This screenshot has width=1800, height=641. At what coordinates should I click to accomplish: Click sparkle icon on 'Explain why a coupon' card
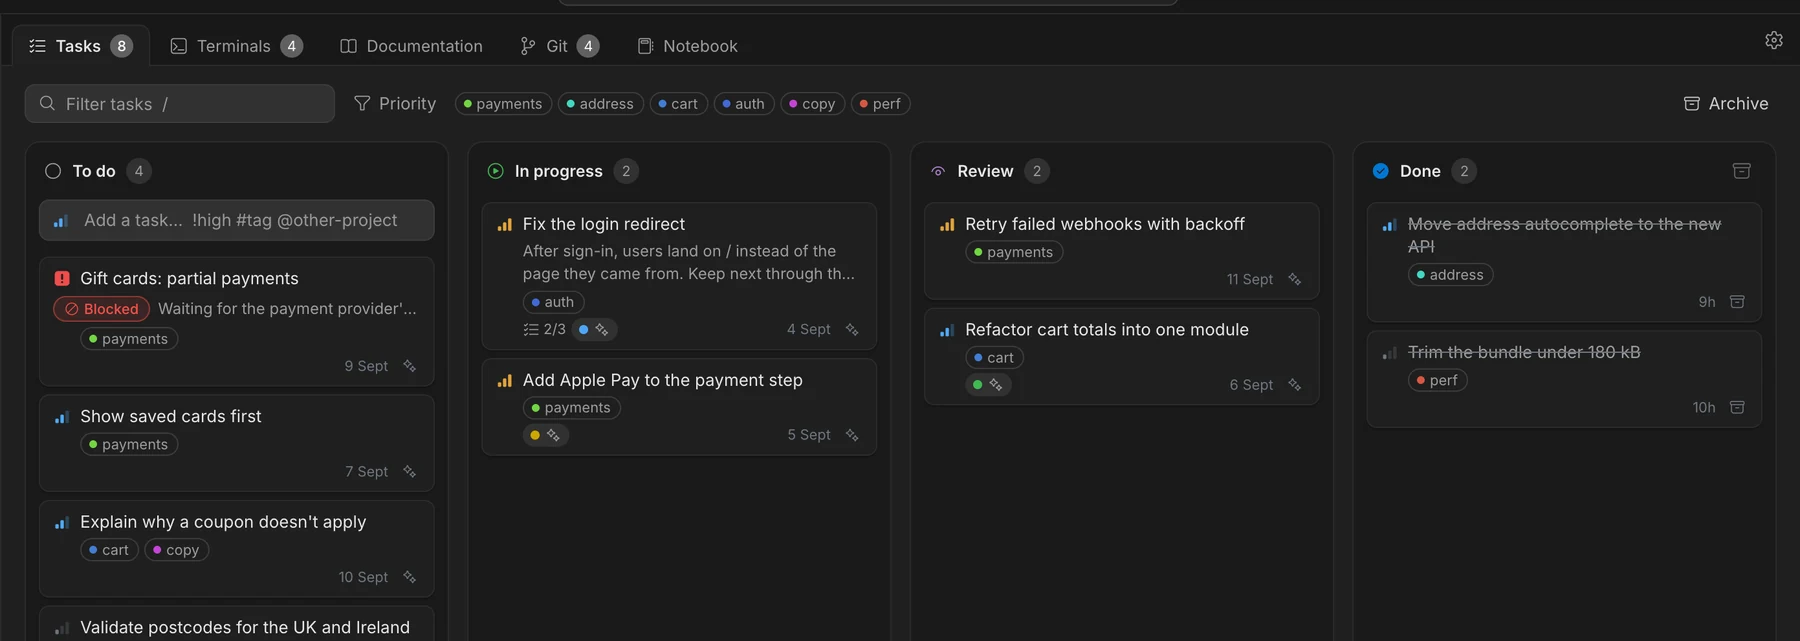pyautogui.click(x=409, y=577)
